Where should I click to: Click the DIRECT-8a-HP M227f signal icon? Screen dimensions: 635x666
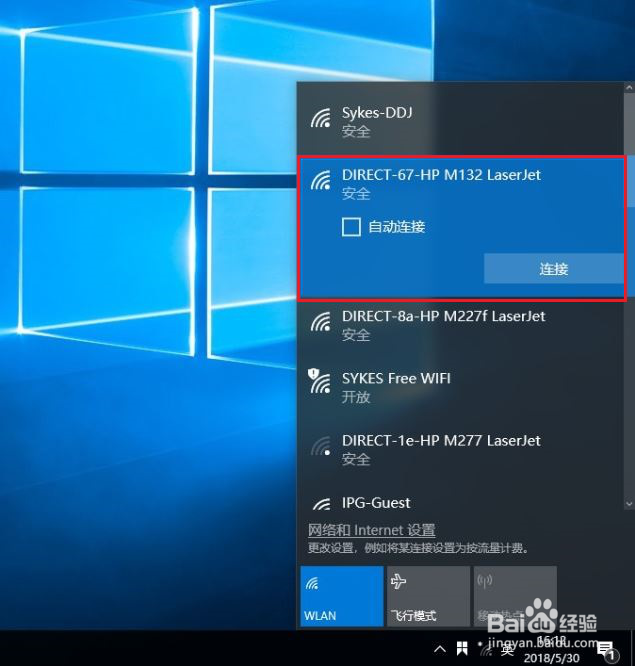(x=321, y=322)
